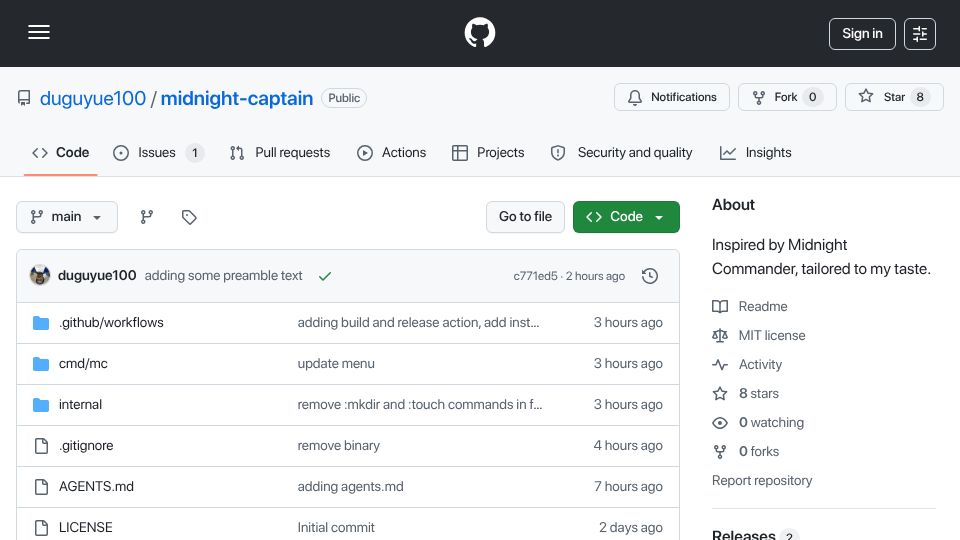Open the LICENSE file
Screen dimensions: 960x540
tap(86, 528)
